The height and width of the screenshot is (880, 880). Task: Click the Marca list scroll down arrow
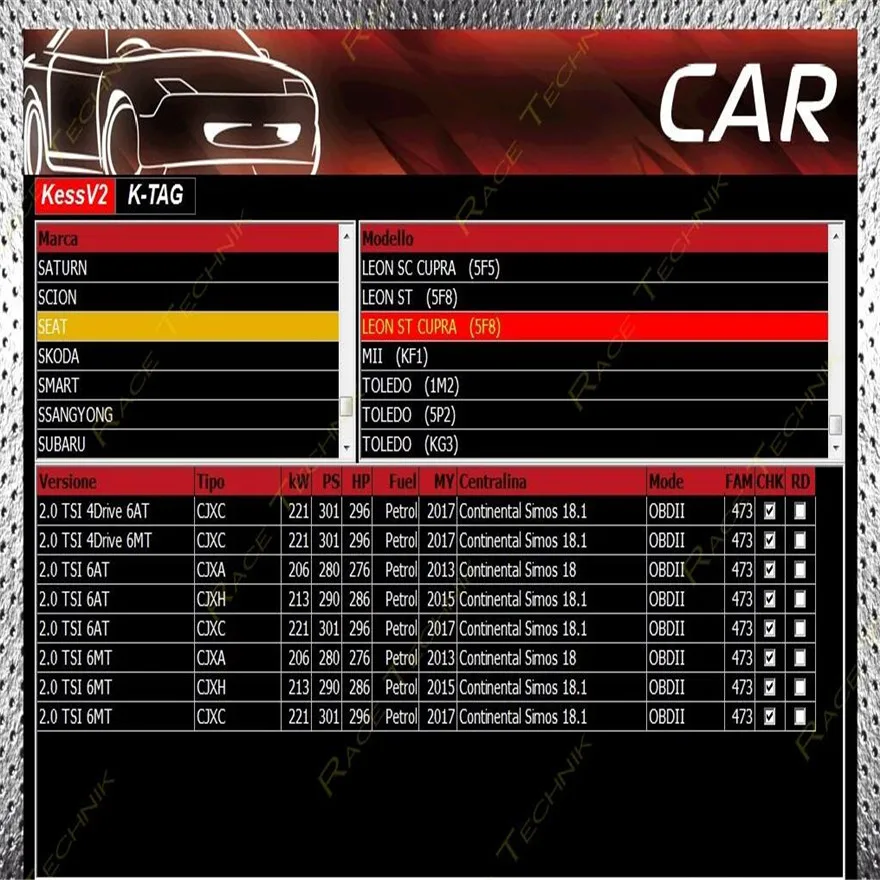pyautogui.click(x=346, y=447)
